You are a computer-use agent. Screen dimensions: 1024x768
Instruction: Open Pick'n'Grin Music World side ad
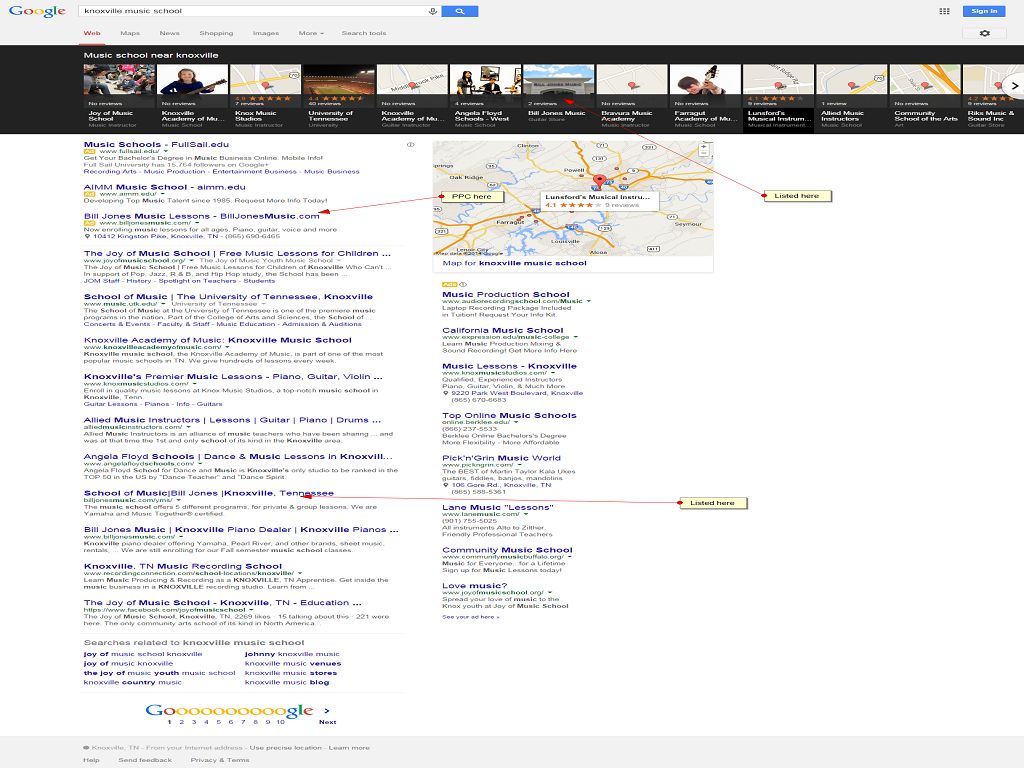(501, 458)
